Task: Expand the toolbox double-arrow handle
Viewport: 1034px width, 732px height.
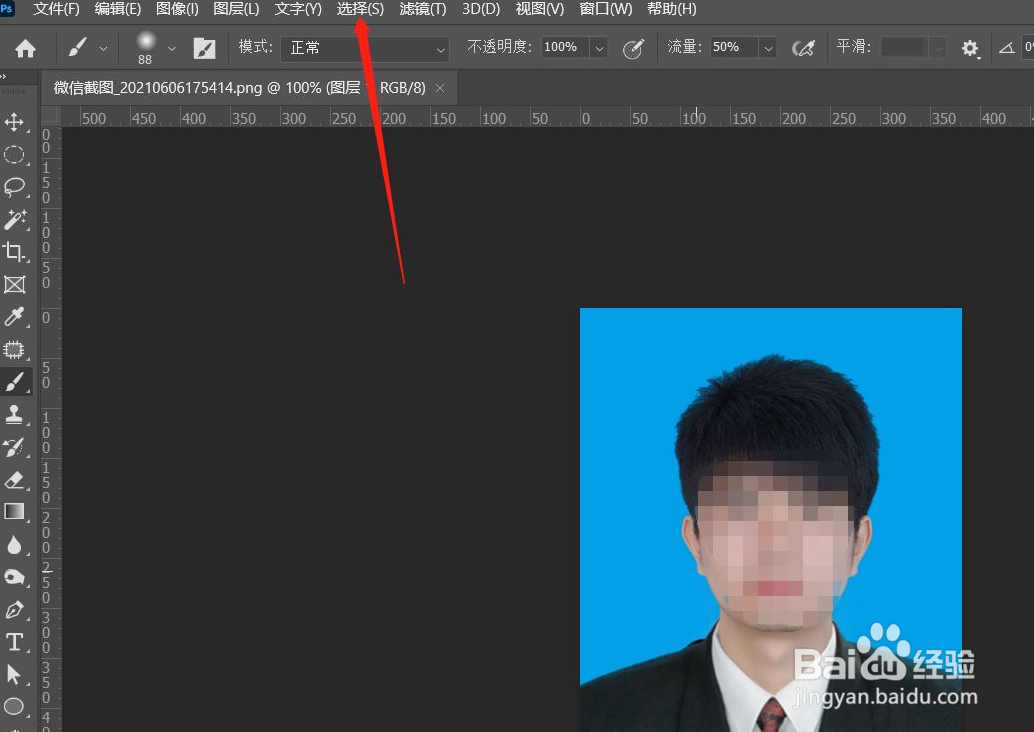Action: 3,76
